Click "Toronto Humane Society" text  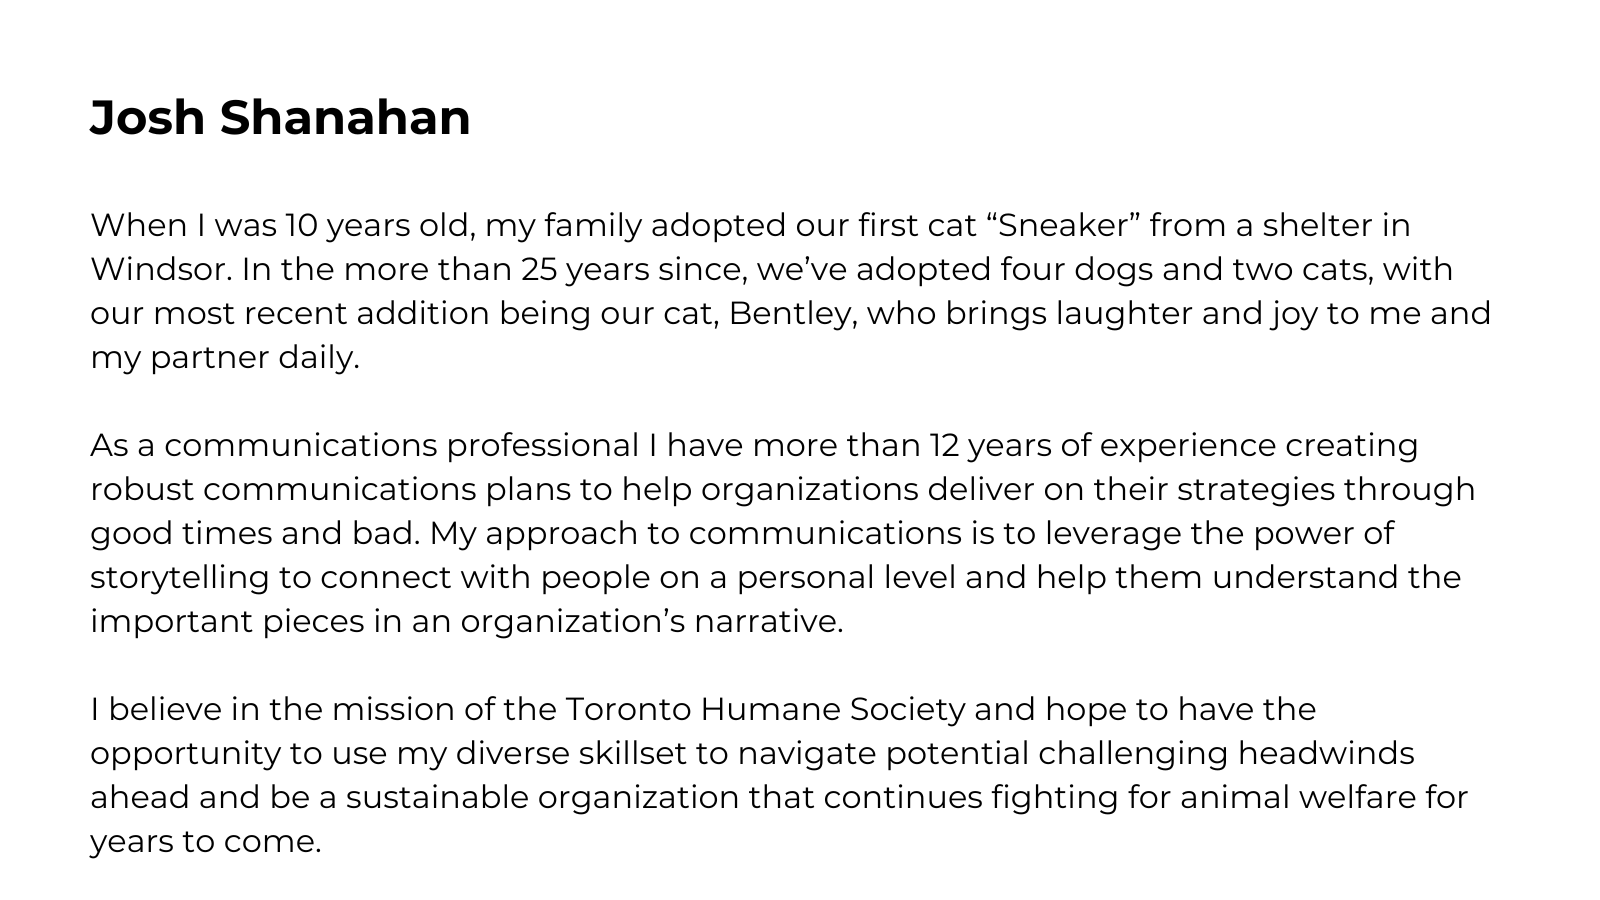pyautogui.click(x=766, y=709)
